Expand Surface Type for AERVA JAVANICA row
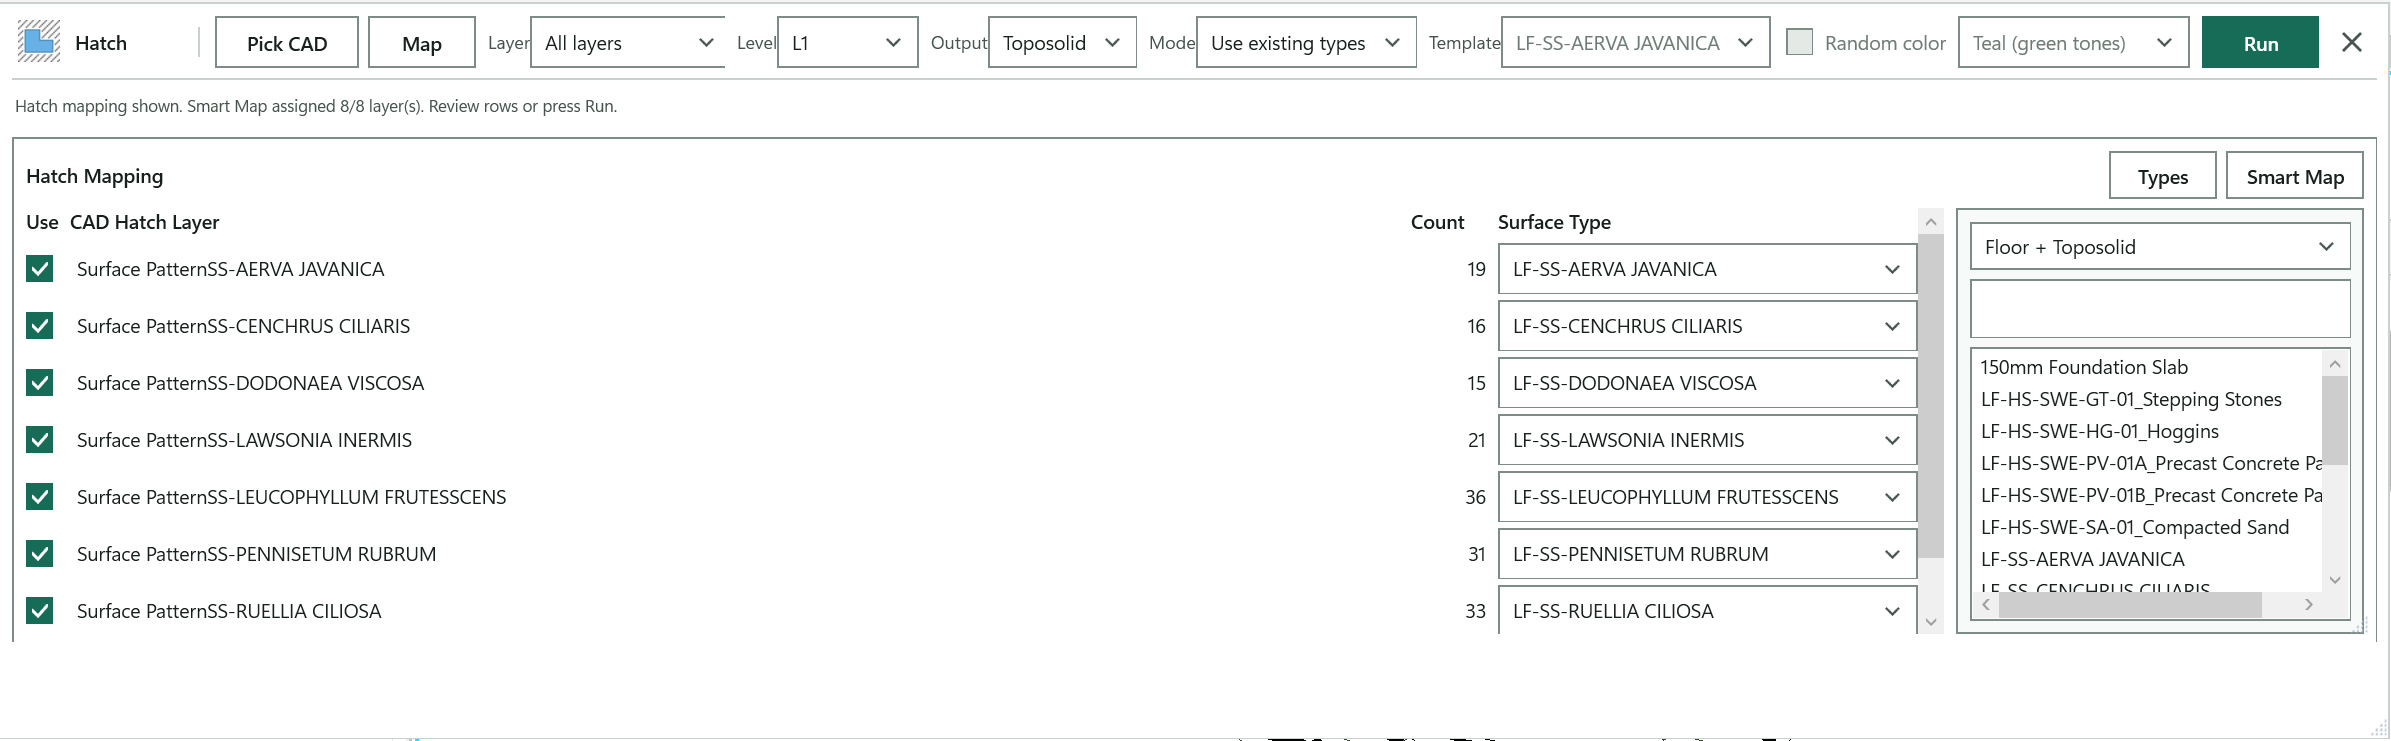2391x741 pixels. click(x=1707, y=269)
